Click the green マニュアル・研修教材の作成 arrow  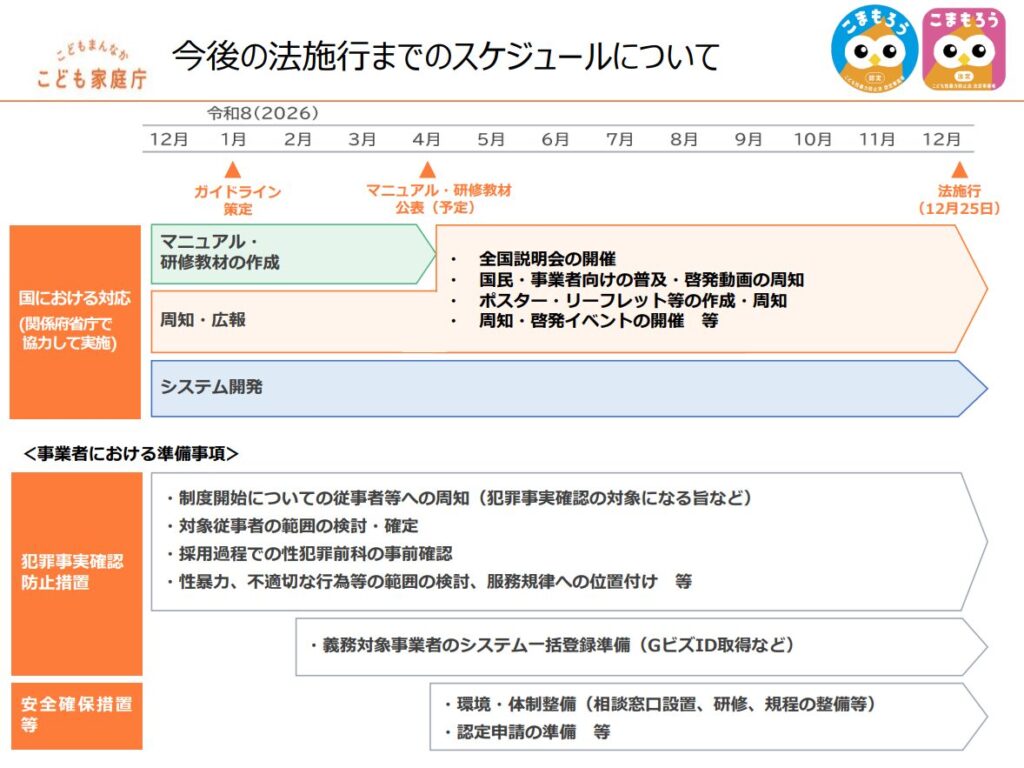pyautogui.click(x=290, y=253)
